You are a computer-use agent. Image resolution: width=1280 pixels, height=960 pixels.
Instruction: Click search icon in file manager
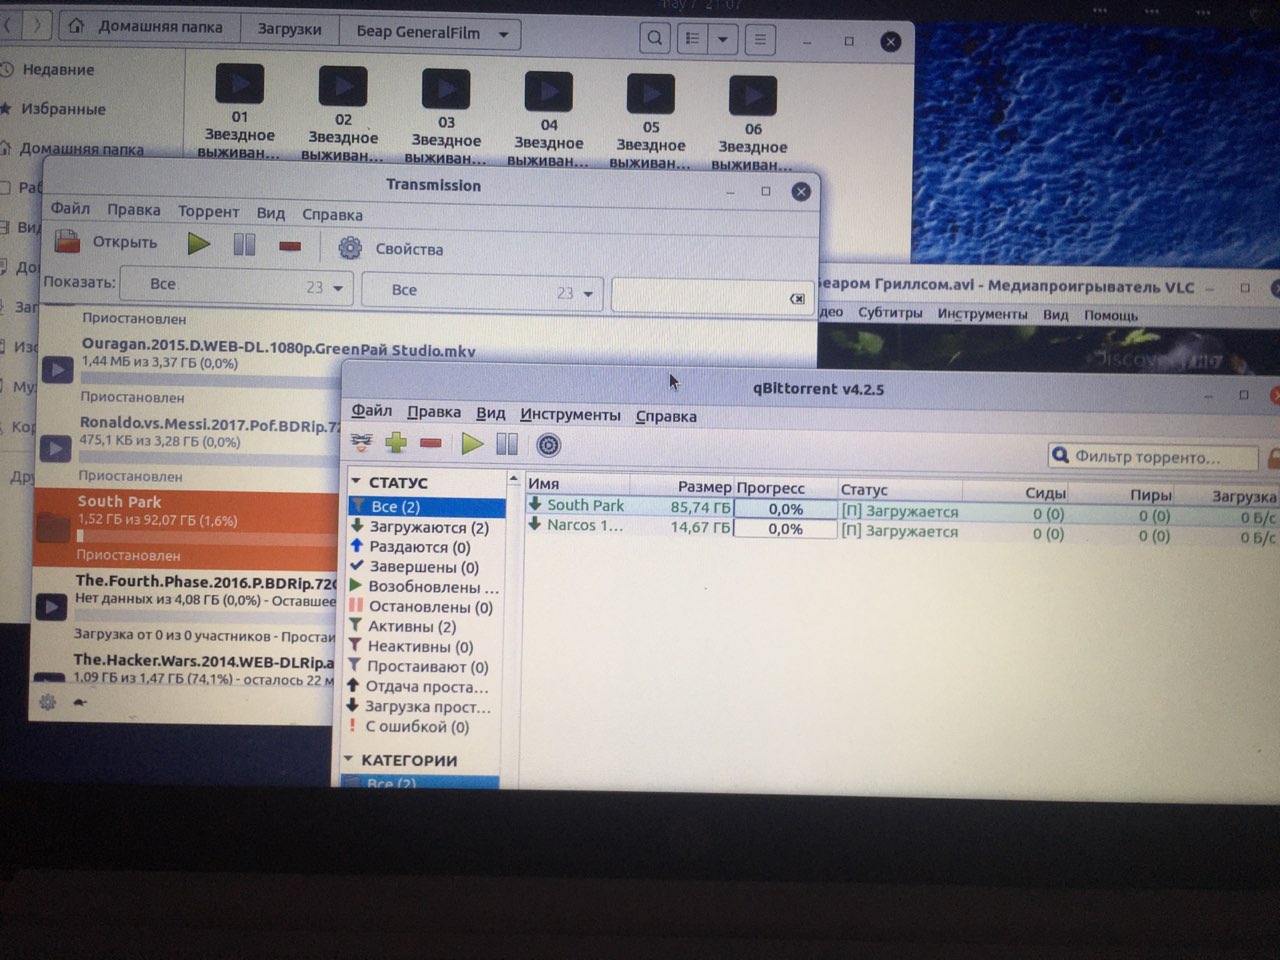pos(654,38)
